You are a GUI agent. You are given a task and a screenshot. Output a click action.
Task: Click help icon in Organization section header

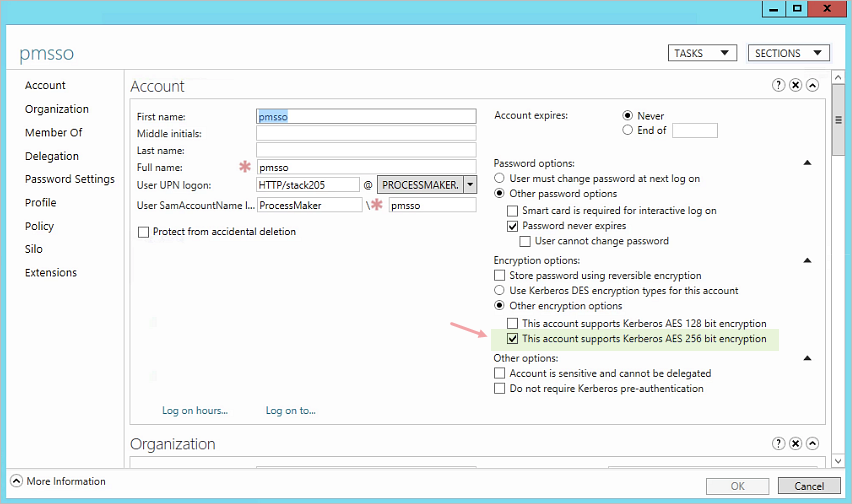tap(778, 444)
